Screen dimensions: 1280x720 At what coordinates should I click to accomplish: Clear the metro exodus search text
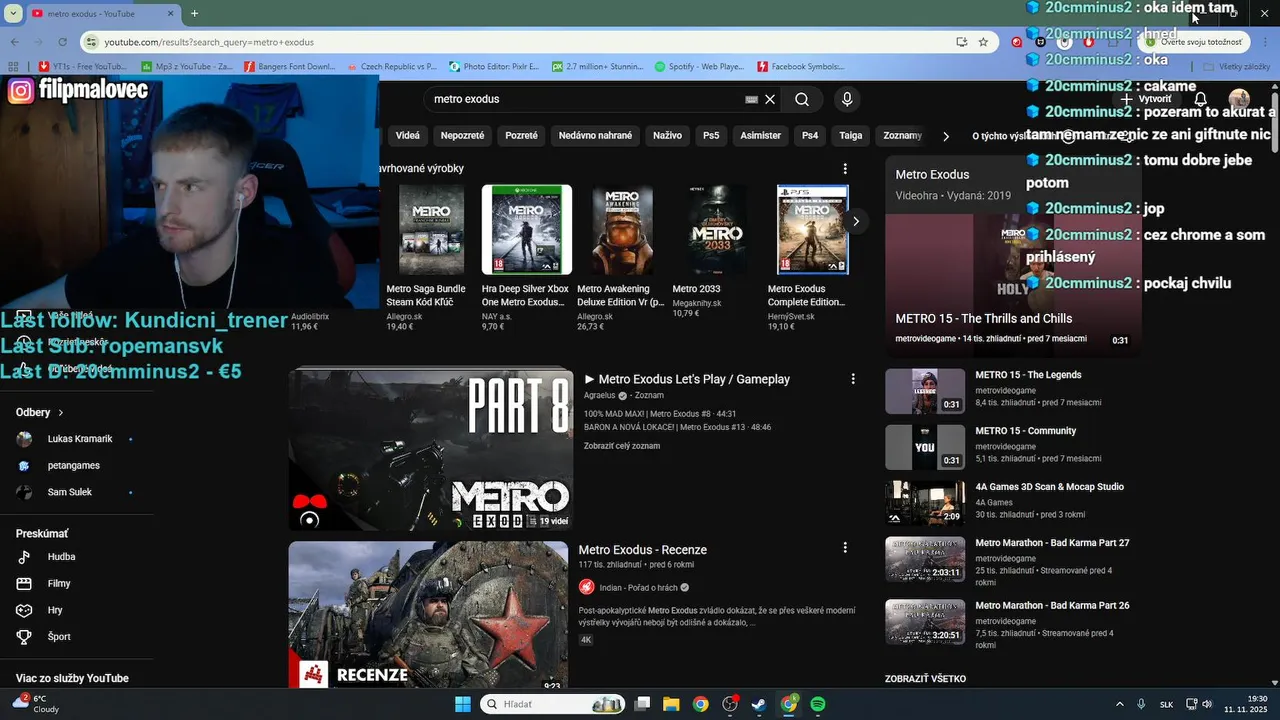point(770,99)
